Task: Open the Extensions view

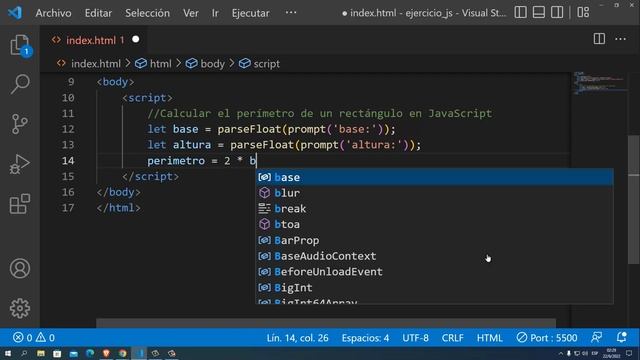Action: click(x=20, y=204)
